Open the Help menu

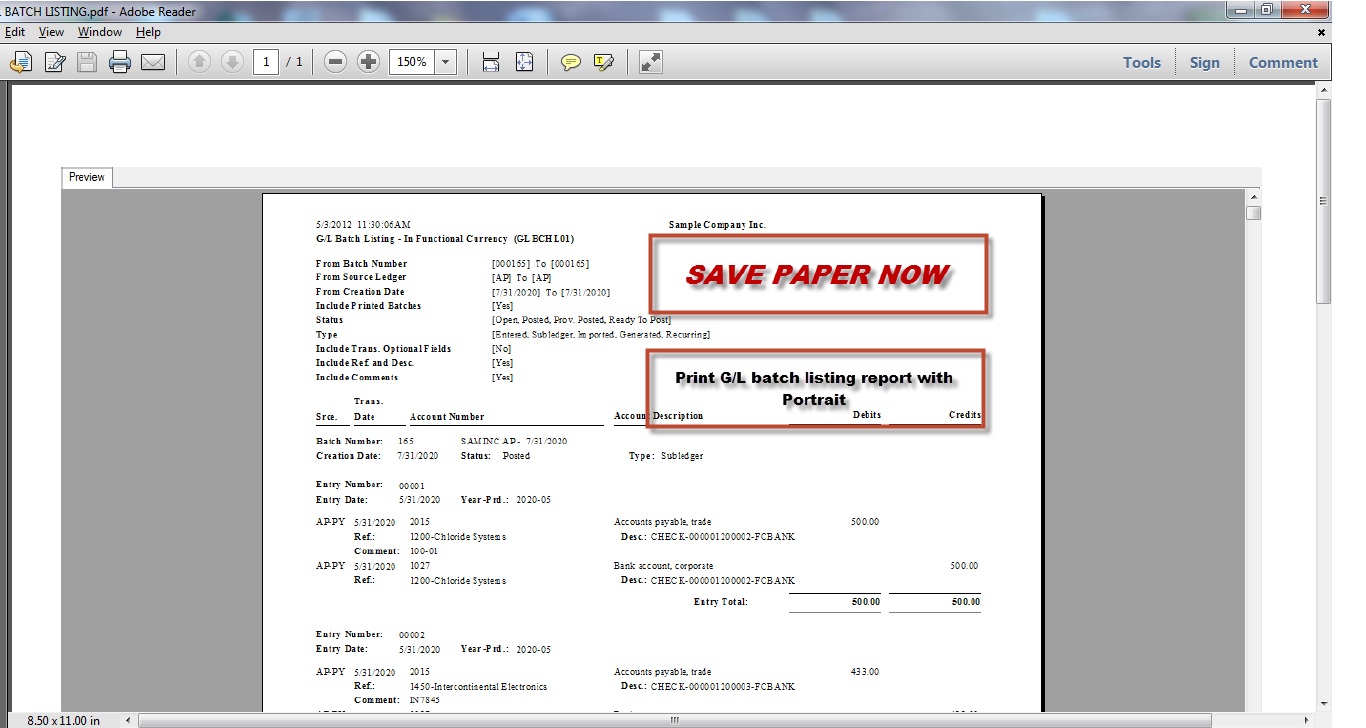pyautogui.click(x=148, y=32)
